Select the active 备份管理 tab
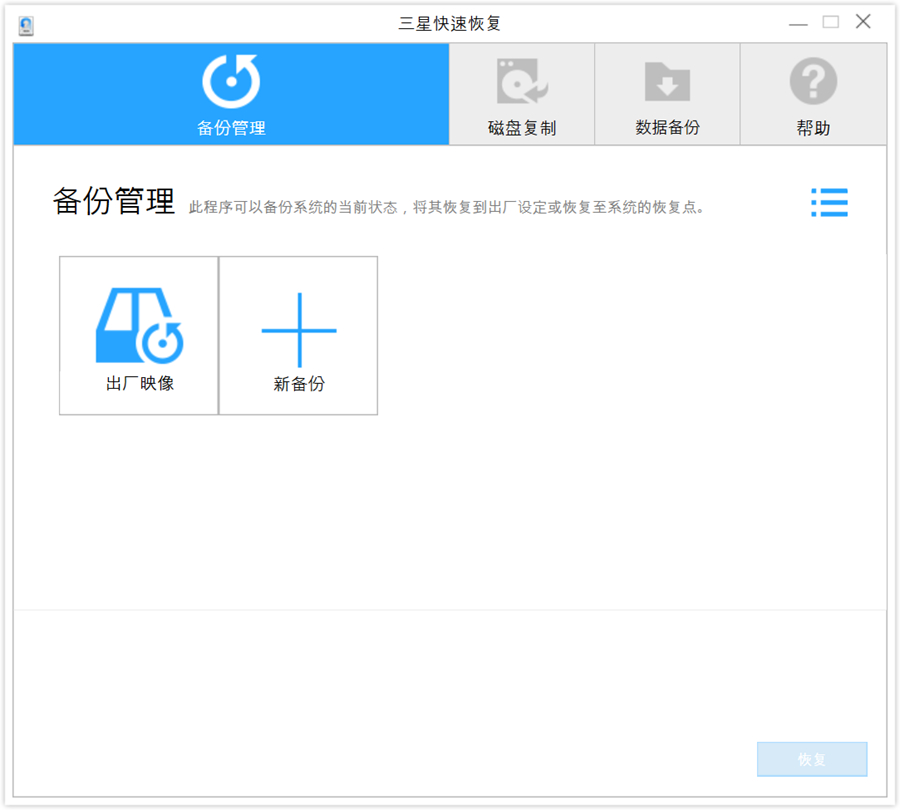Screen dimensions: 900x810 [x=230, y=94]
